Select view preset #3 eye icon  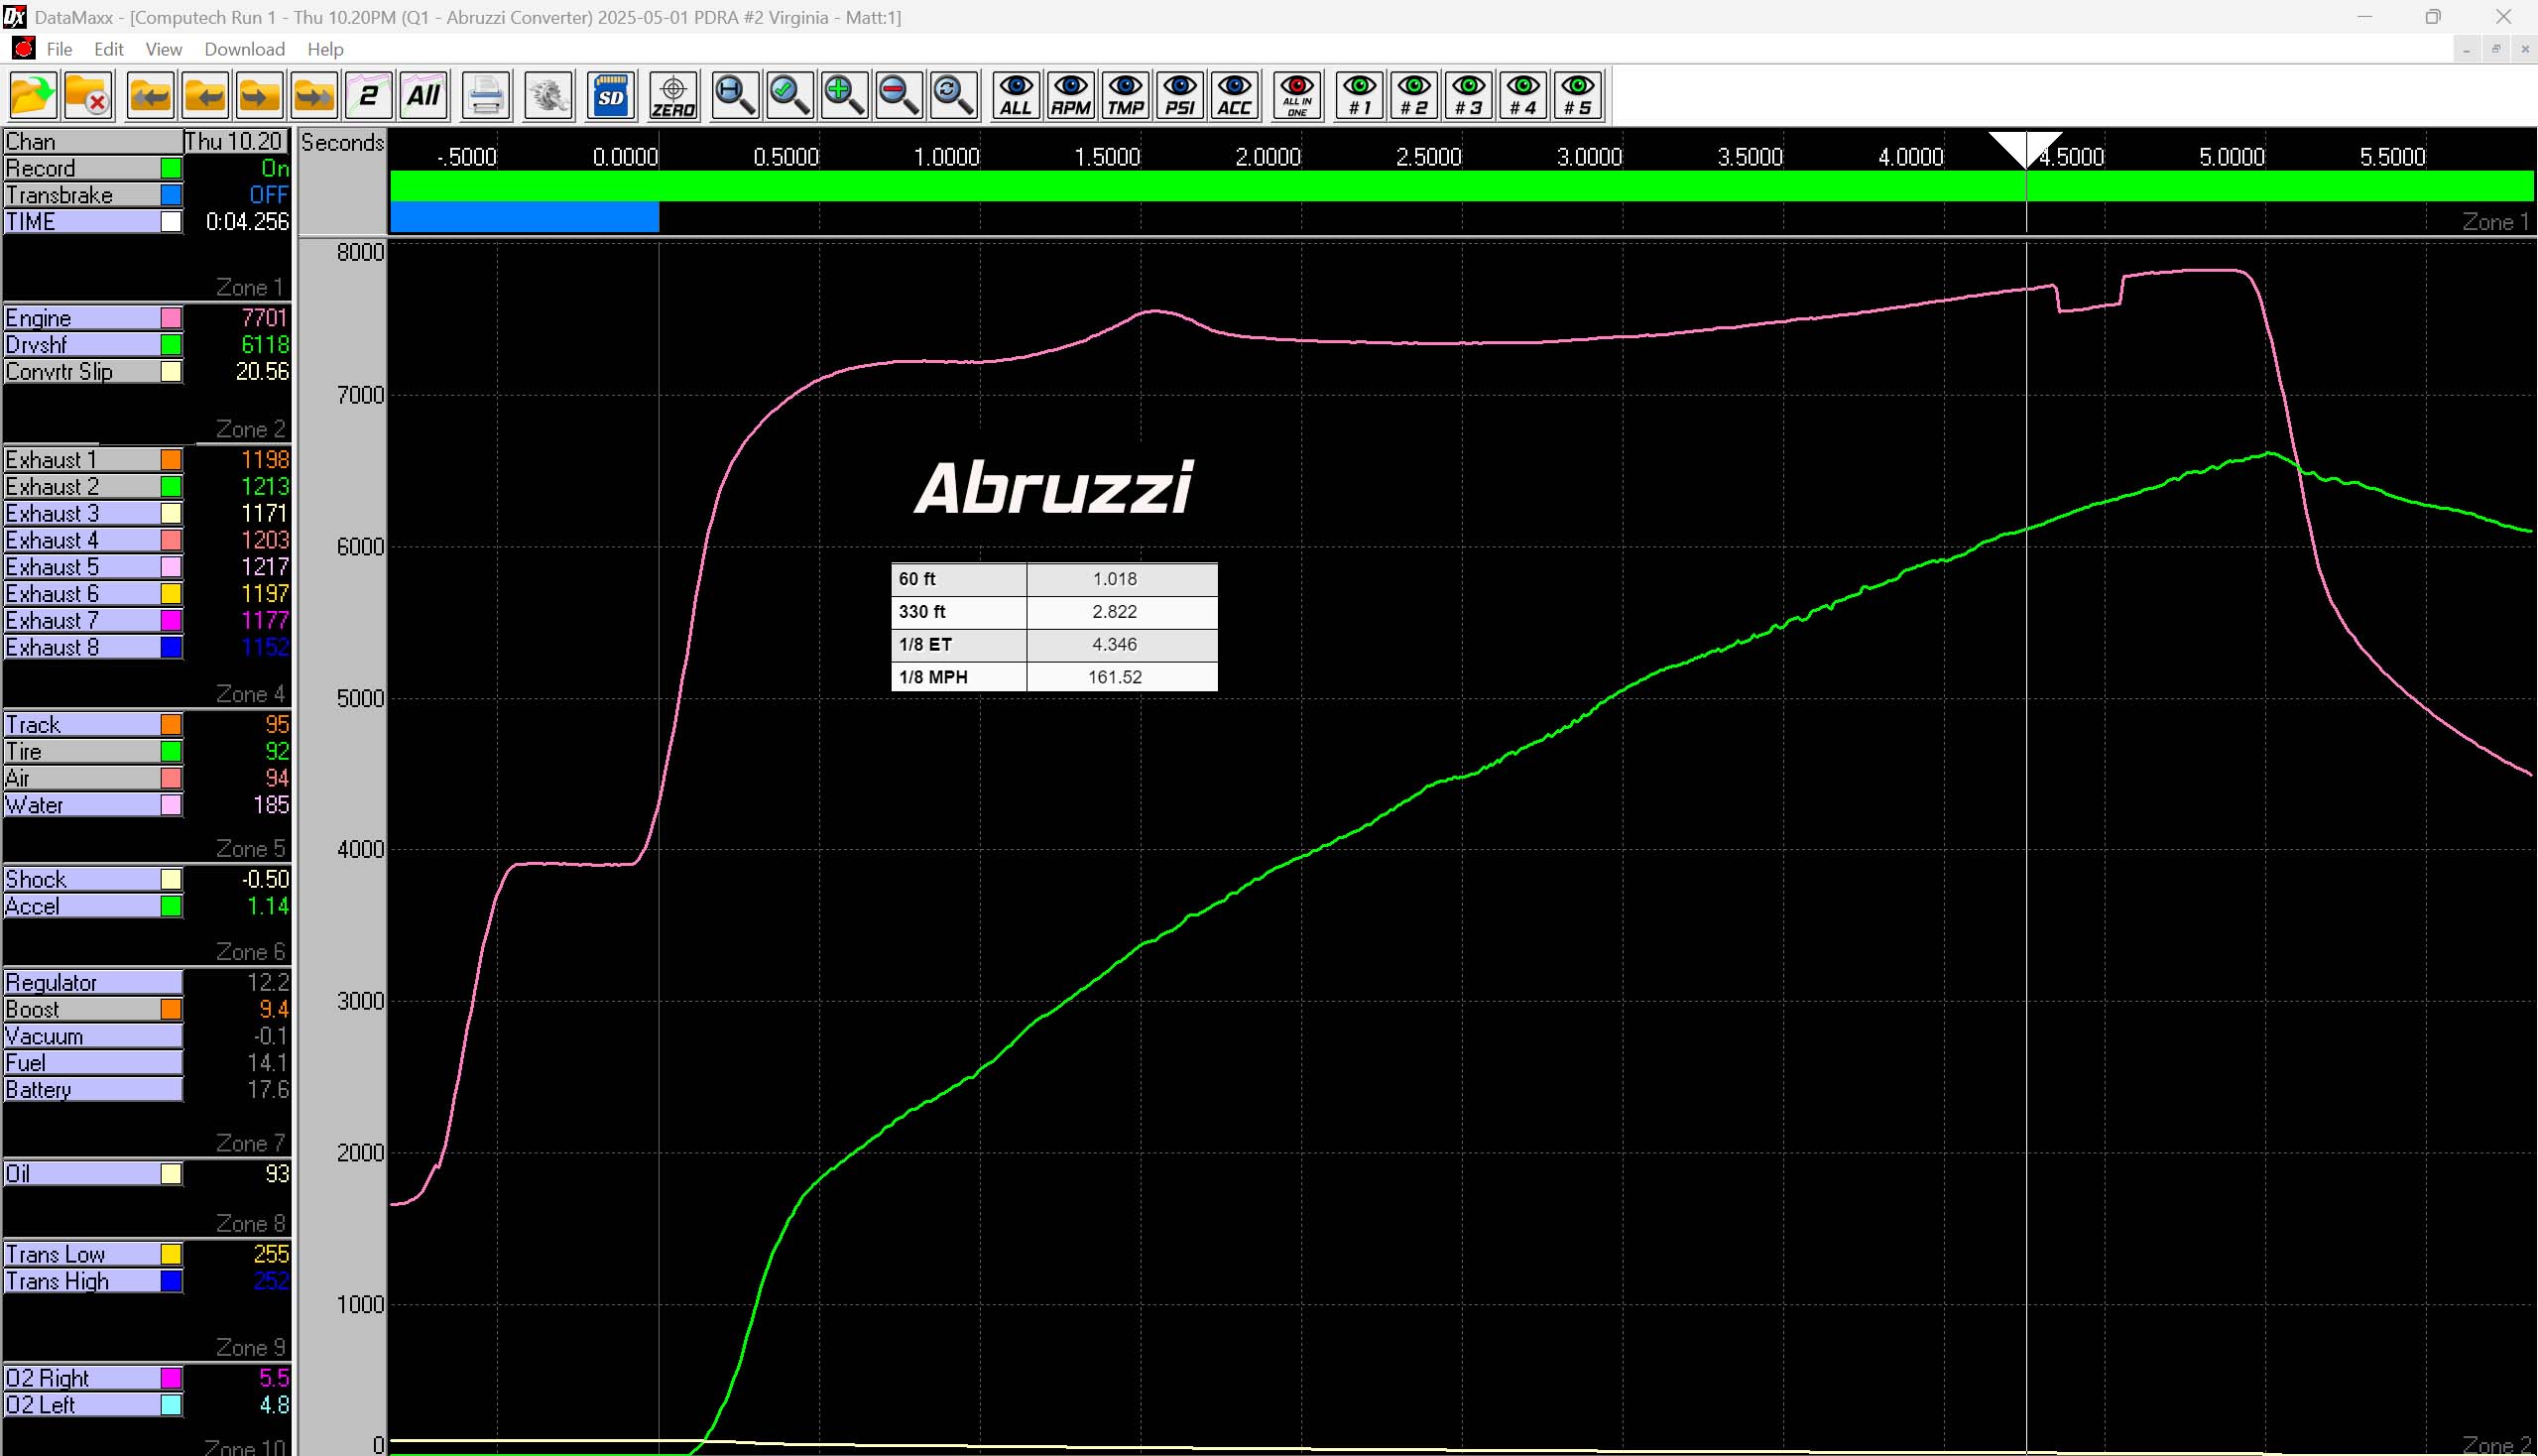[1468, 96]
